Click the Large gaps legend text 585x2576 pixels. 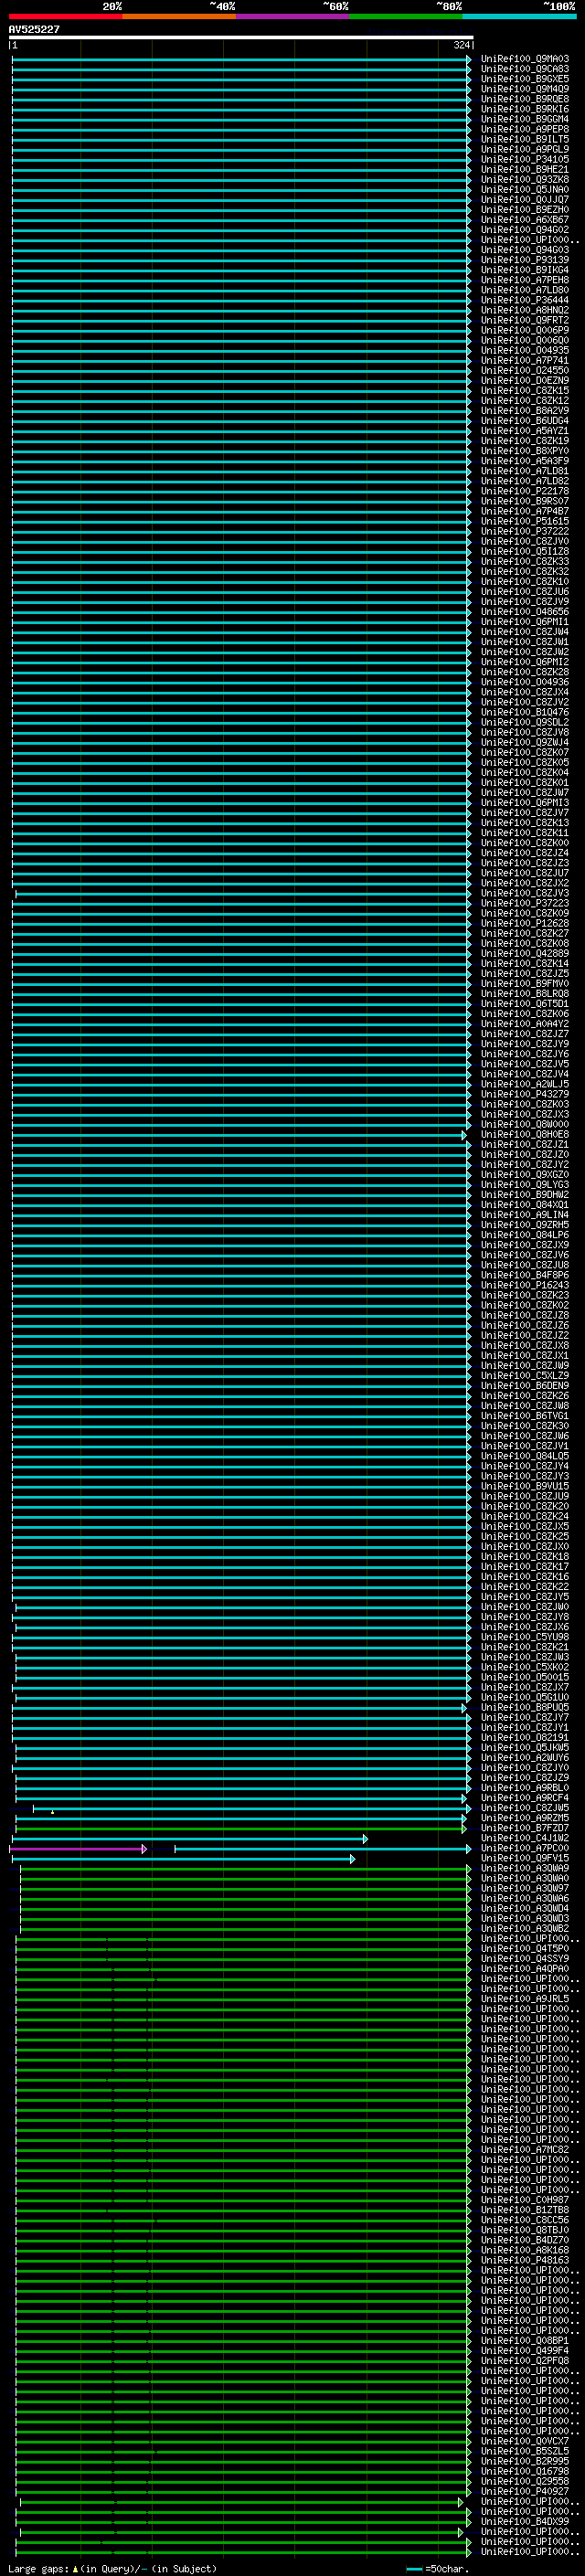pos(39,2568)
